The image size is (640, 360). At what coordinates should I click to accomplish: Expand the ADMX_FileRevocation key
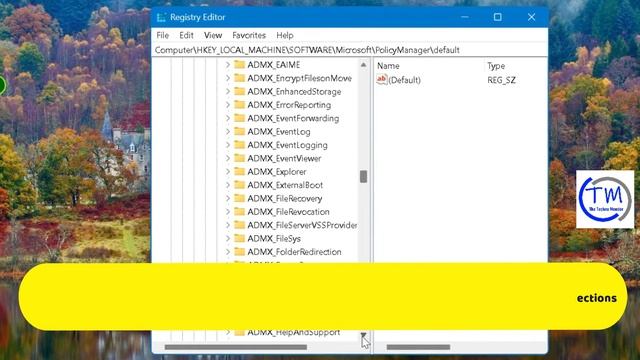(228, 212)
